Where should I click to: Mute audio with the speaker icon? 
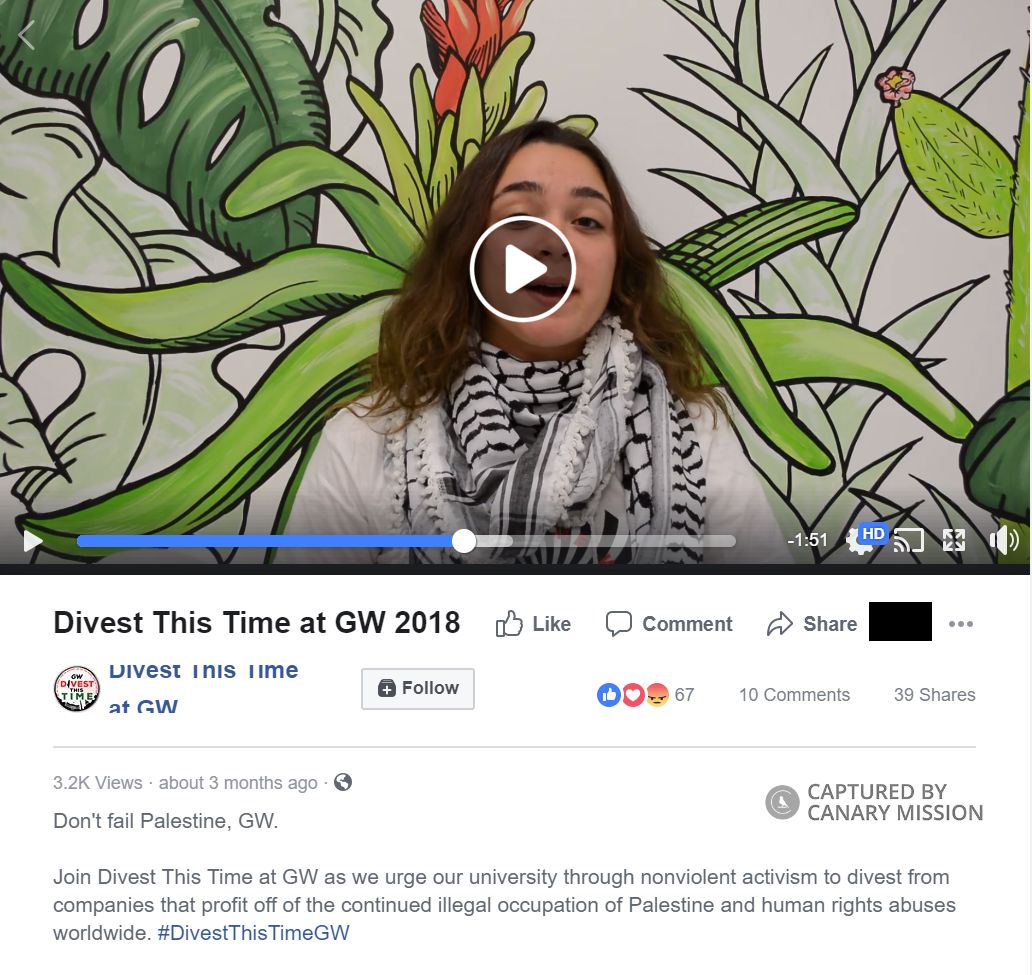(1004, 540)
